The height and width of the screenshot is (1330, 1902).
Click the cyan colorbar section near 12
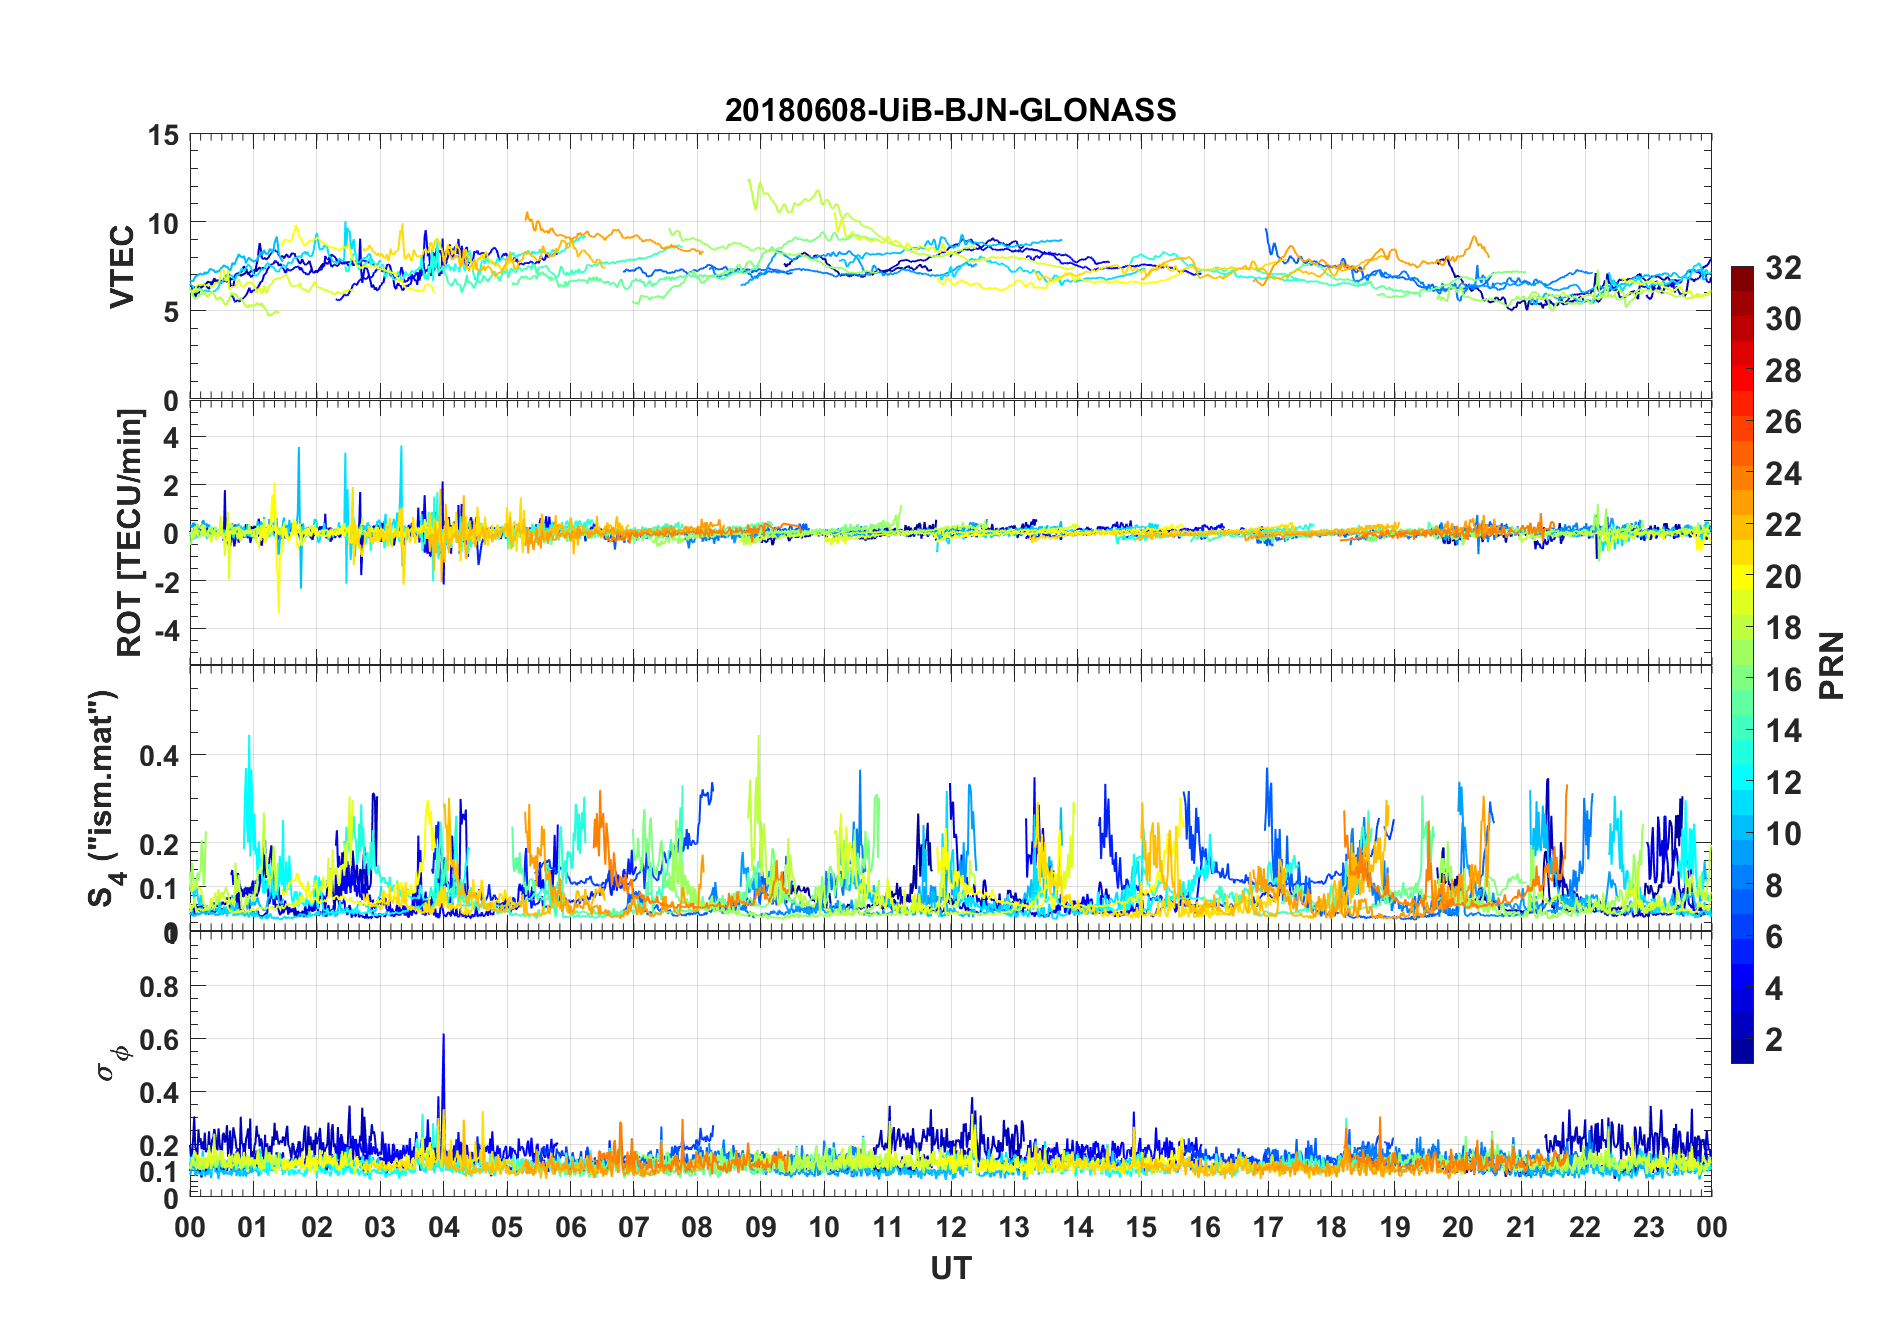(x=1742, y=780)
